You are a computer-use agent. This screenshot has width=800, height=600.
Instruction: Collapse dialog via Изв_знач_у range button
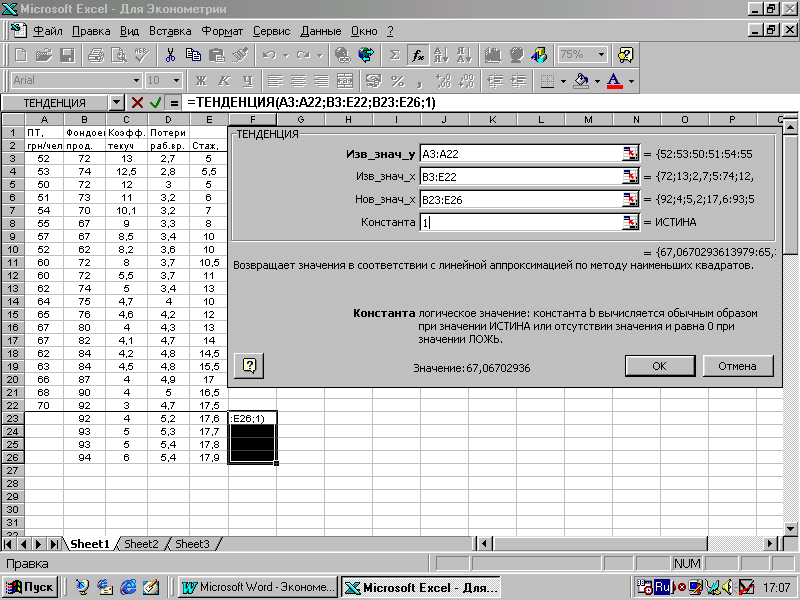[x=630, y=154]
